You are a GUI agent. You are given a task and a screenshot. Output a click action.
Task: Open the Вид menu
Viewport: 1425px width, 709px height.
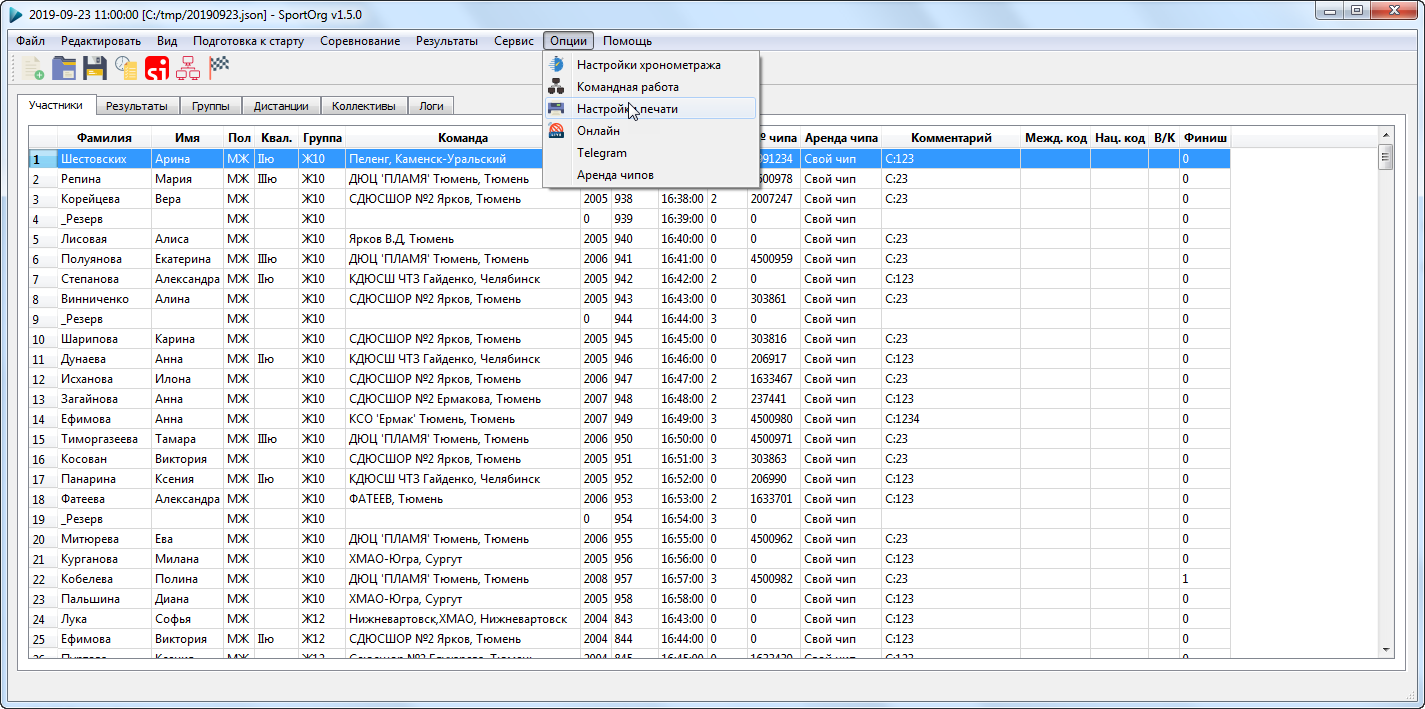pyautogui.click(x=167, y=41)
